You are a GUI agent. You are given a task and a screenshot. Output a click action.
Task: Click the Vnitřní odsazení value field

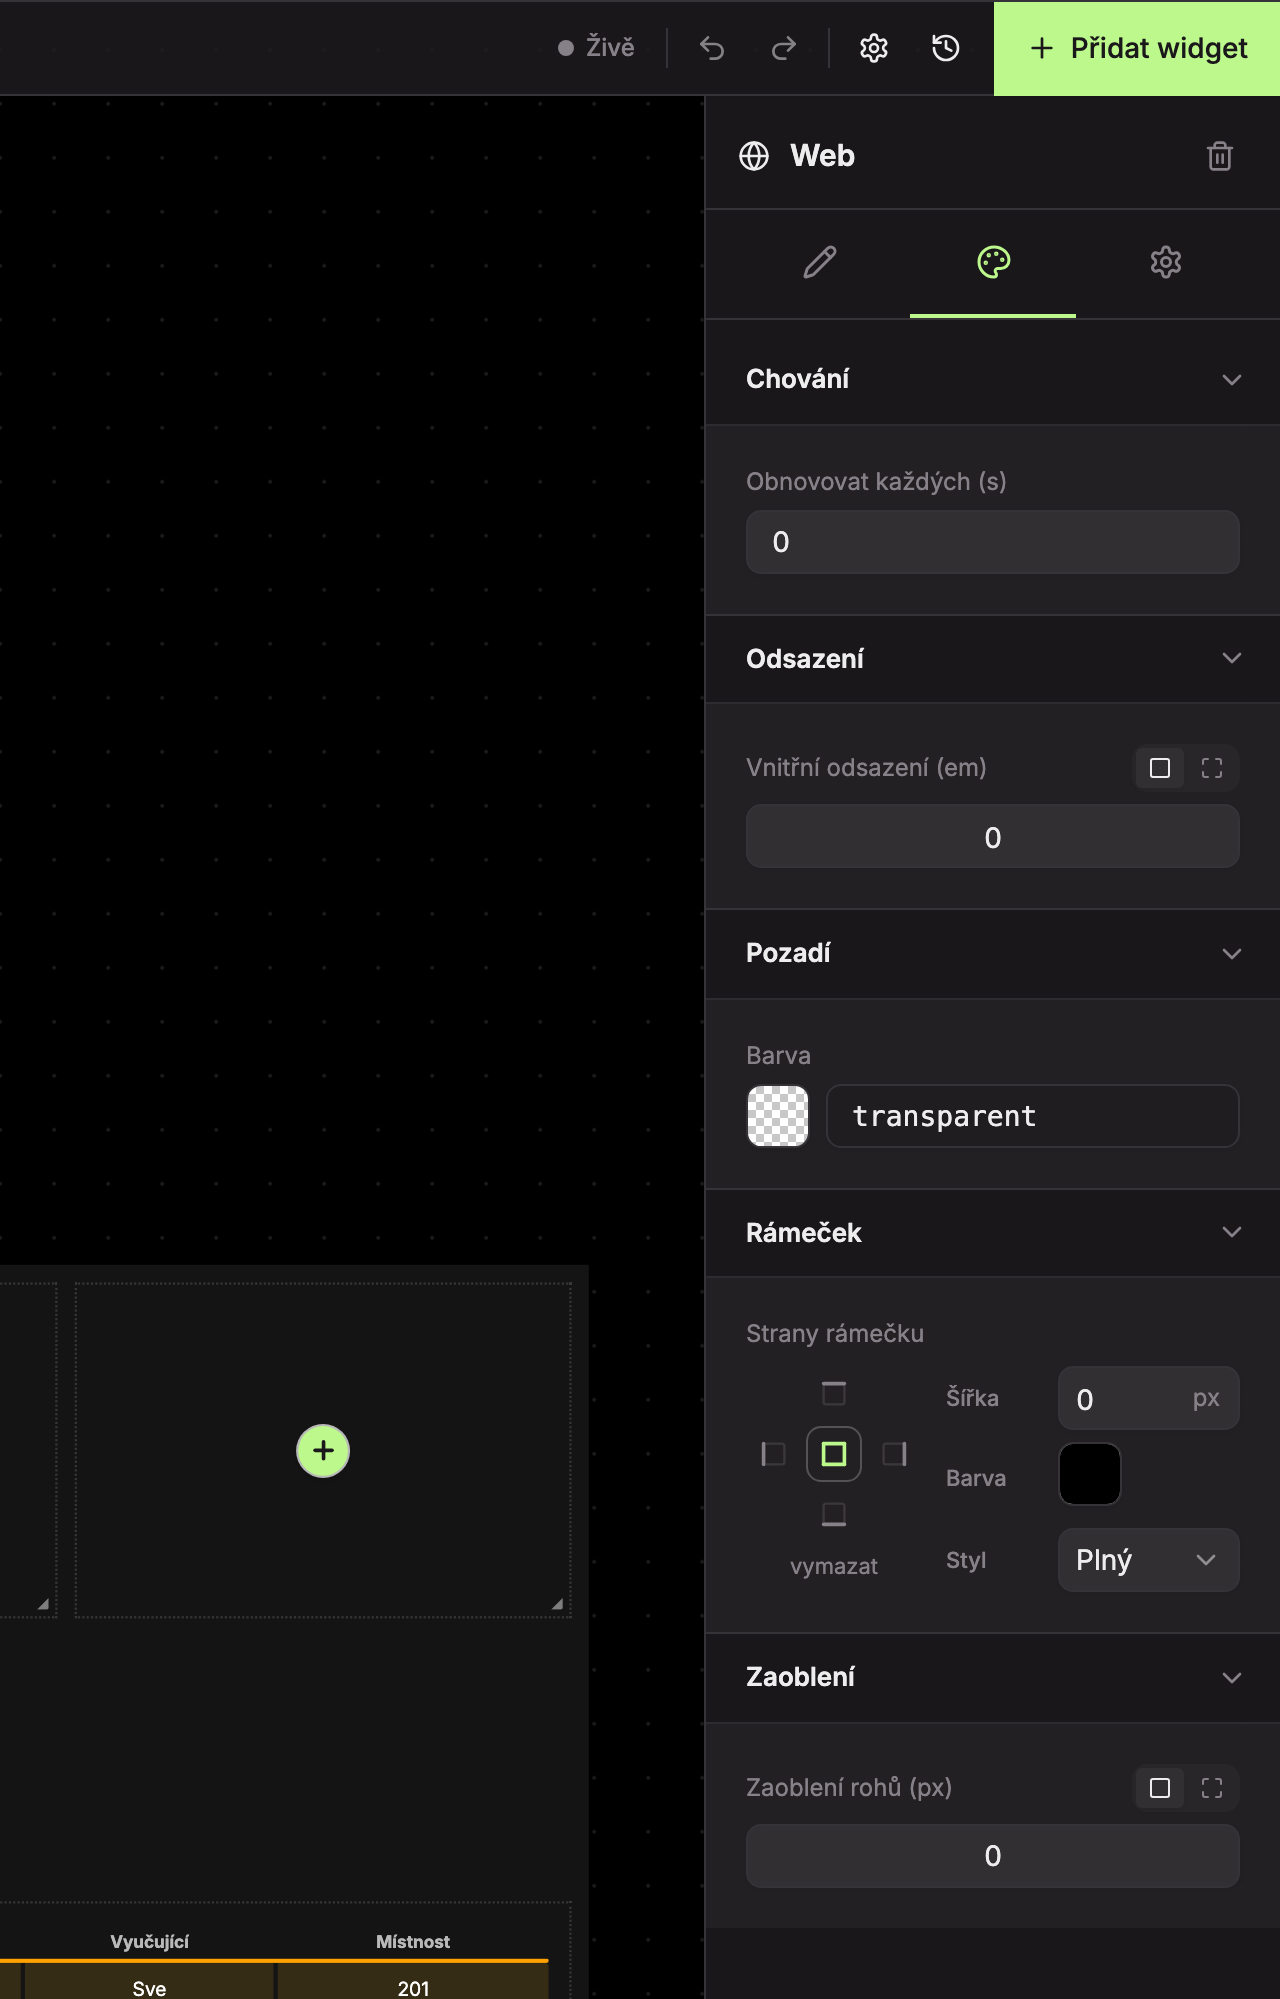pyautogui.click(x=993, y=836)
